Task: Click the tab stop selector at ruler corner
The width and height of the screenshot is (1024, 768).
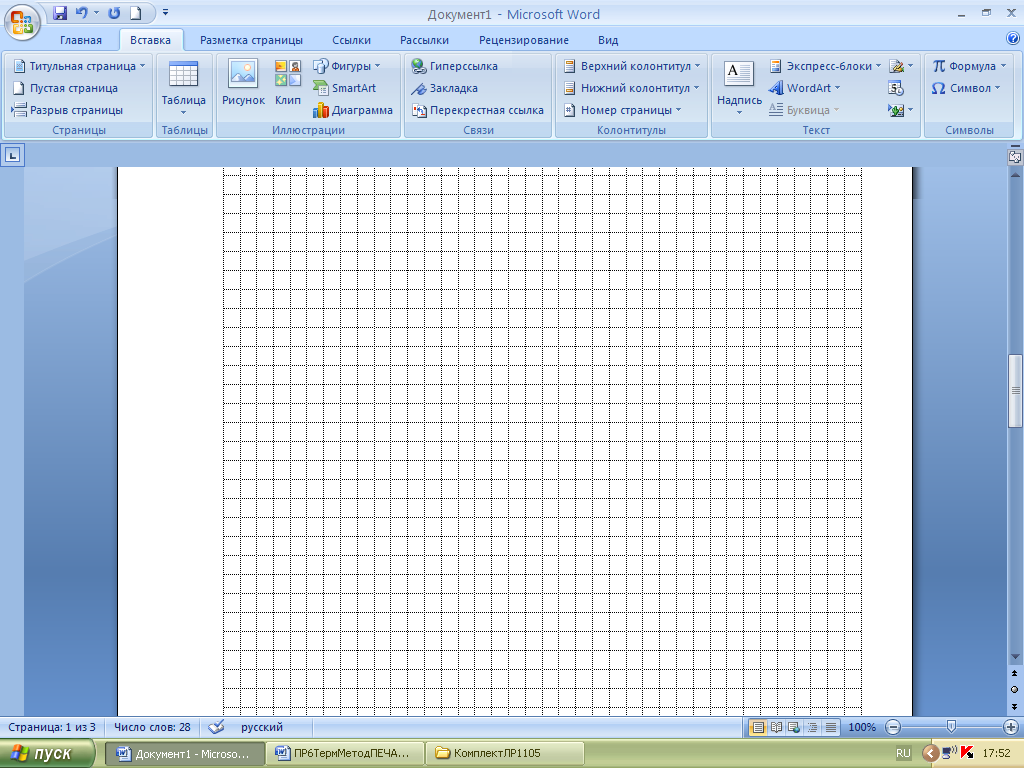Action: [x=13, y=155]
